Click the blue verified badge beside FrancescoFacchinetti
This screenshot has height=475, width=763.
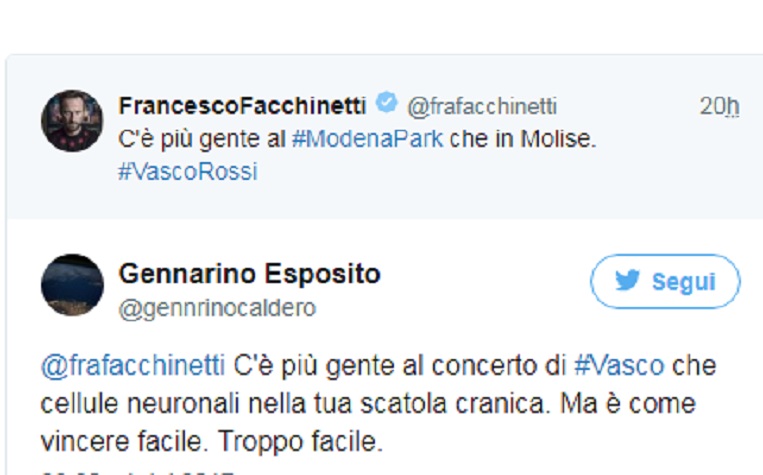tap(387, 105)
